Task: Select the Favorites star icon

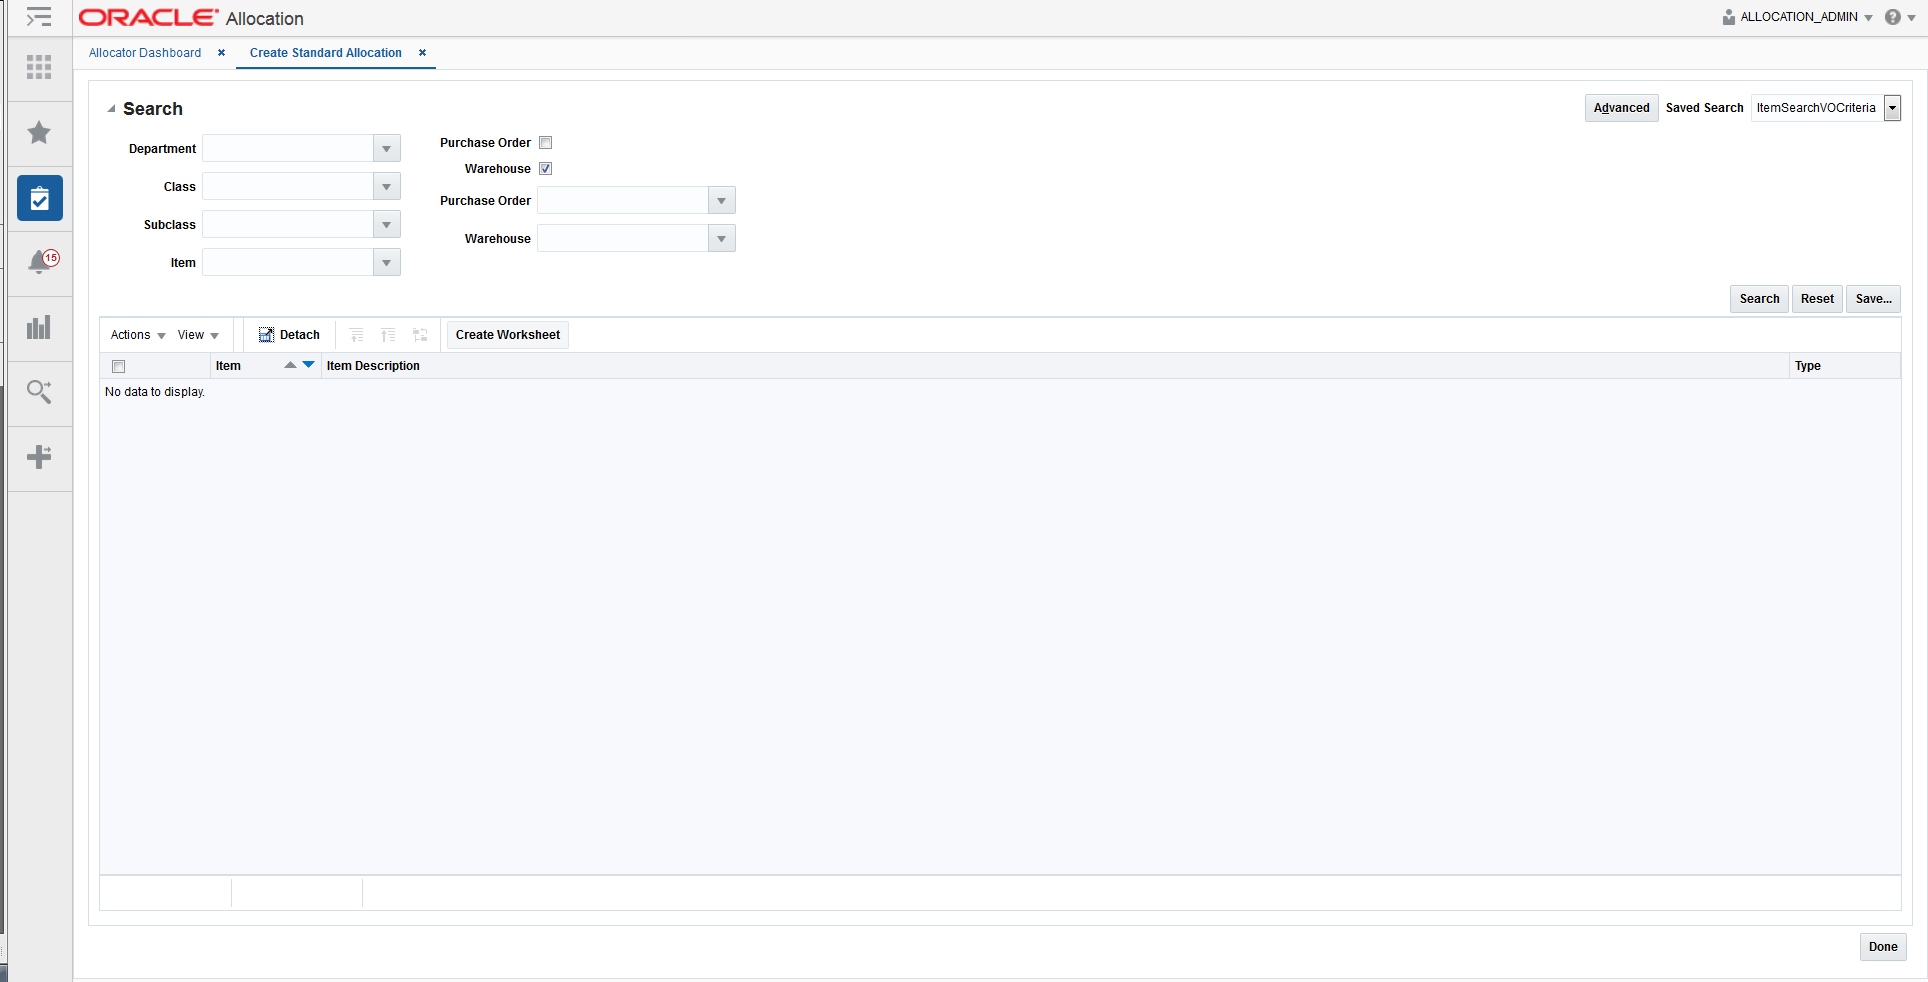Action: click(x=39, y=133)
